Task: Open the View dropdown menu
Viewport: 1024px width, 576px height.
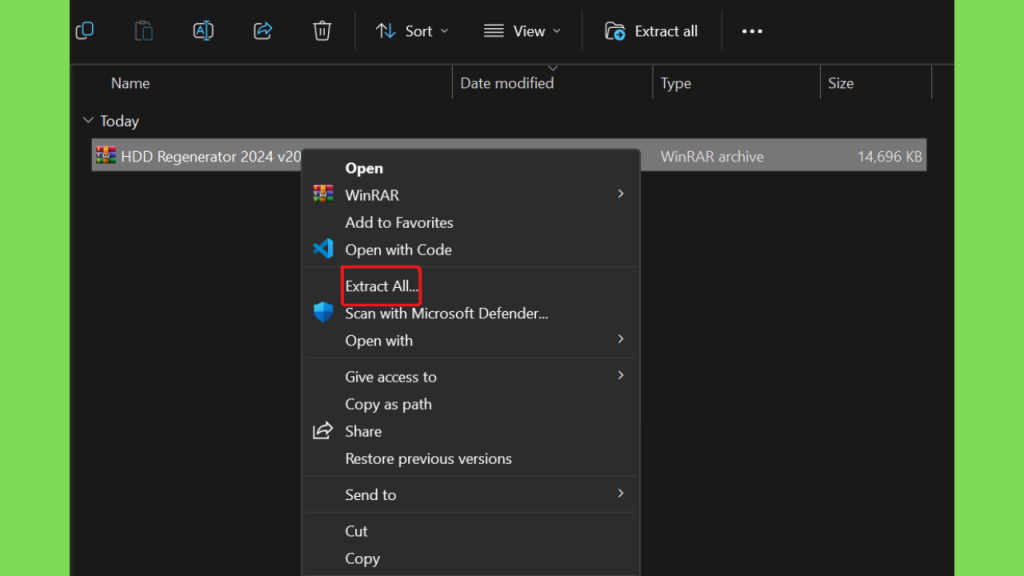Action: coord(522,31)
